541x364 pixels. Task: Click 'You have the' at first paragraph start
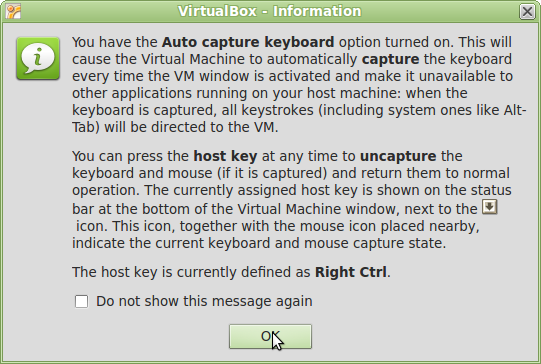(x=115, y=42)
